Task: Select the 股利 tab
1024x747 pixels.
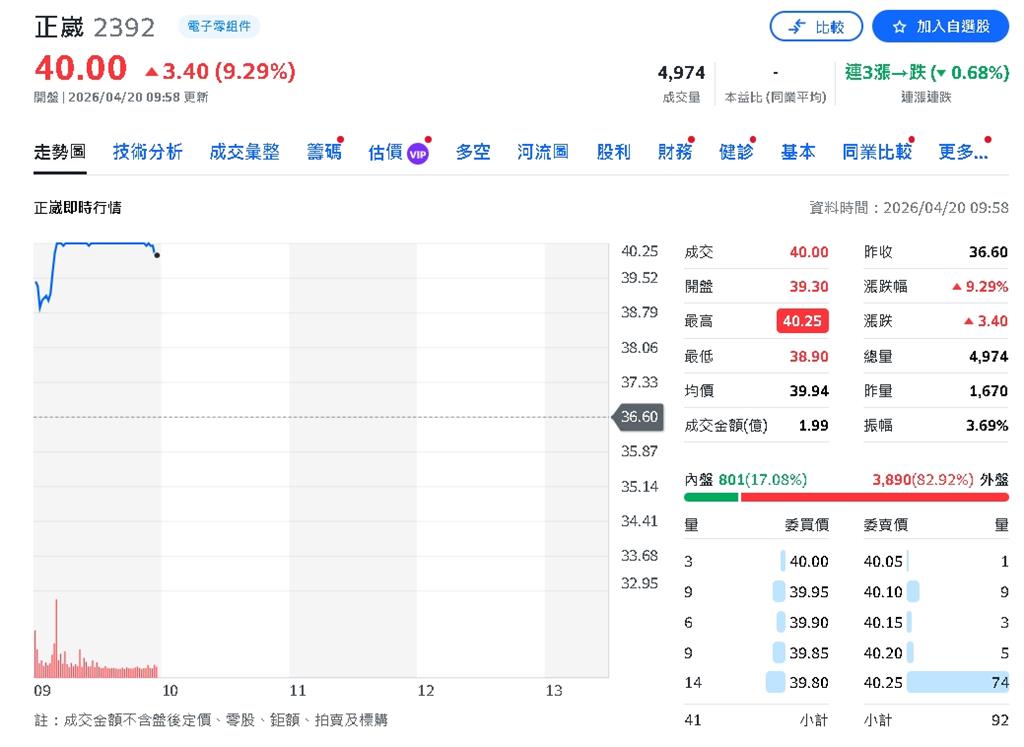Action: [613, 152]
